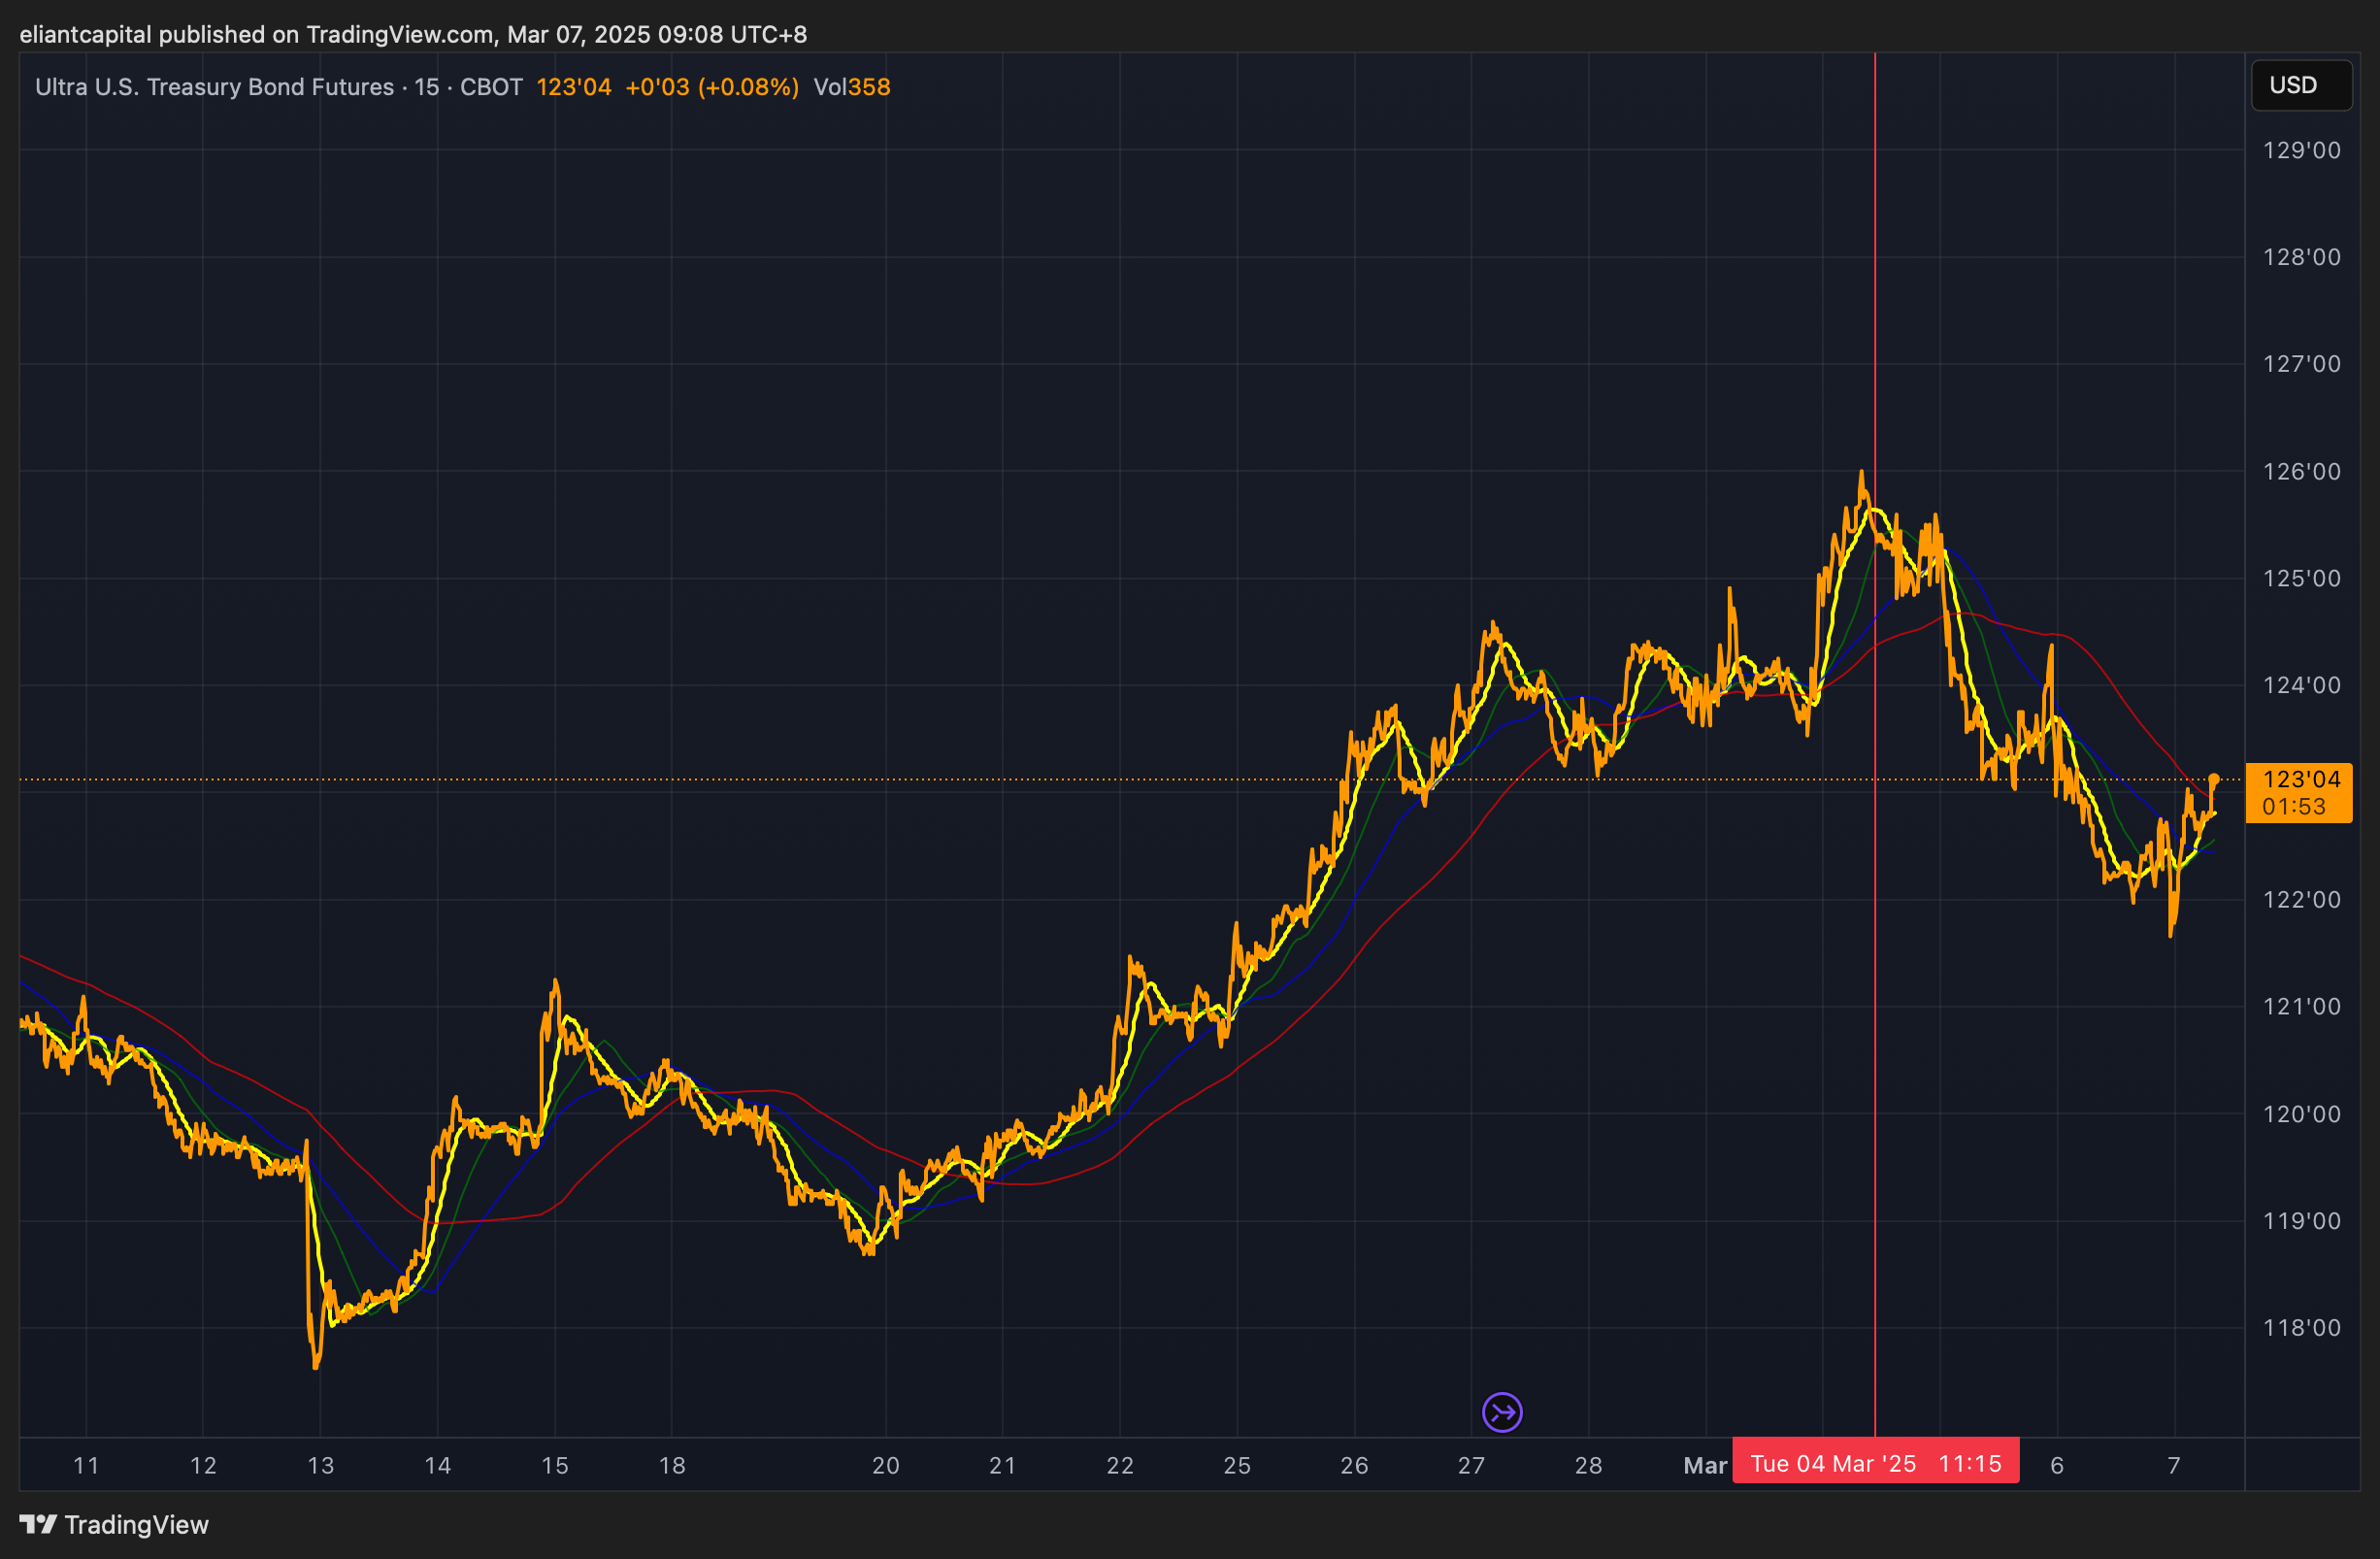Viewport: 2380px width, 1559px height.
Task: Select date 13 on the time axis
Action: click(x=320, y=1465)
